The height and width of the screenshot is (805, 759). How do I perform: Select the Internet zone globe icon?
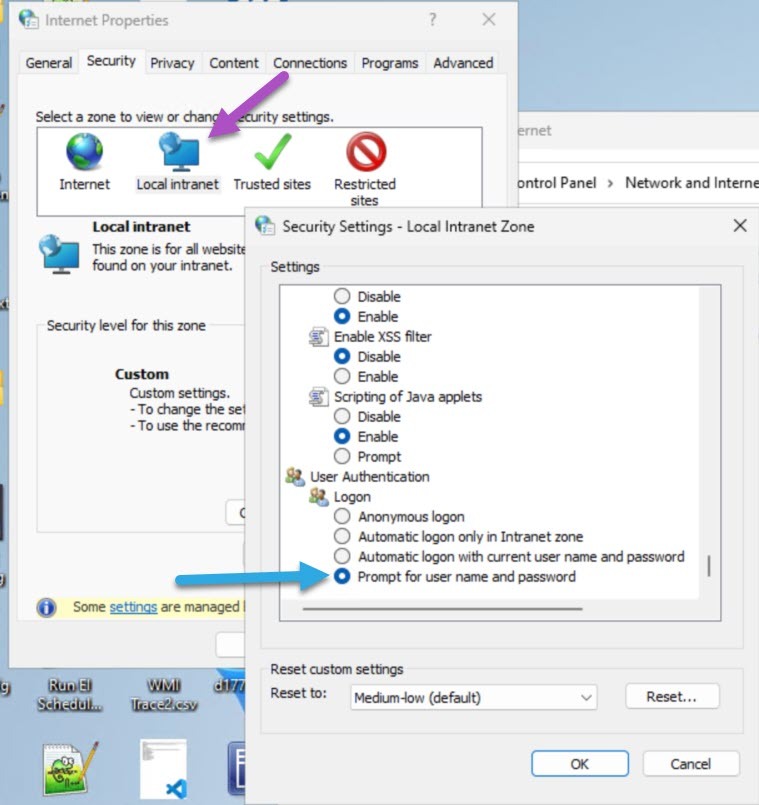[84, 153]
